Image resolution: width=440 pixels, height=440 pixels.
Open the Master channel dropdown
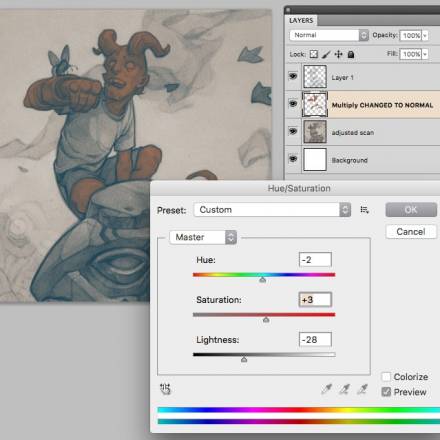point(203,237)
